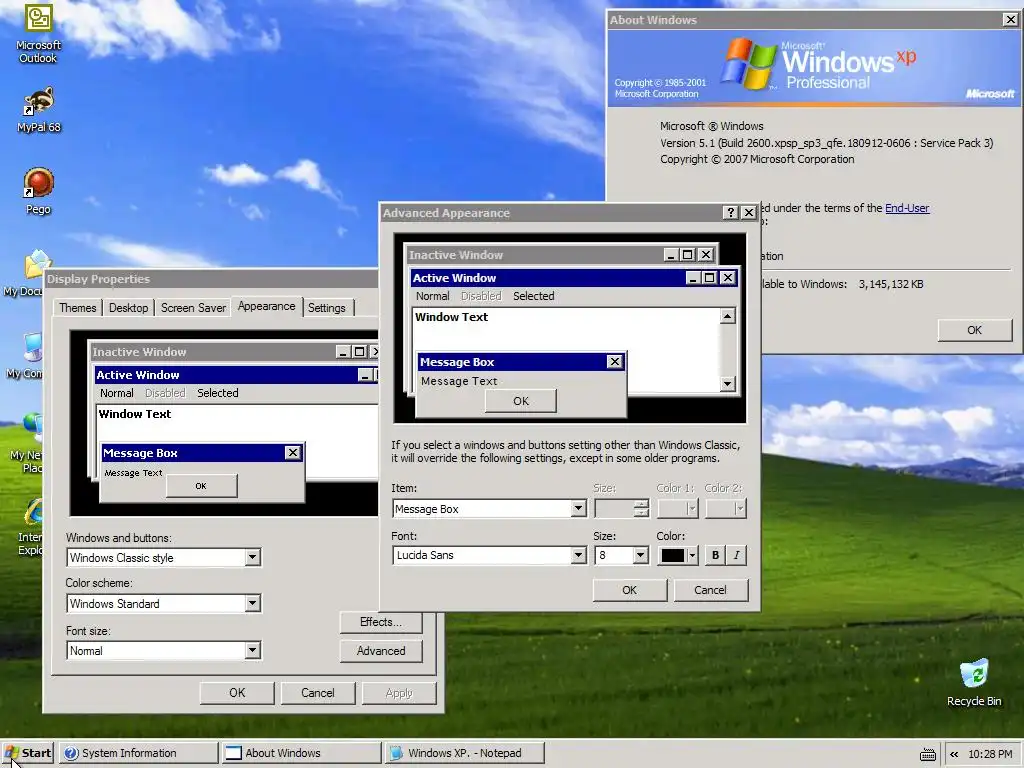
Task: Close the About Windows dialog
Action: point(1010,20)
